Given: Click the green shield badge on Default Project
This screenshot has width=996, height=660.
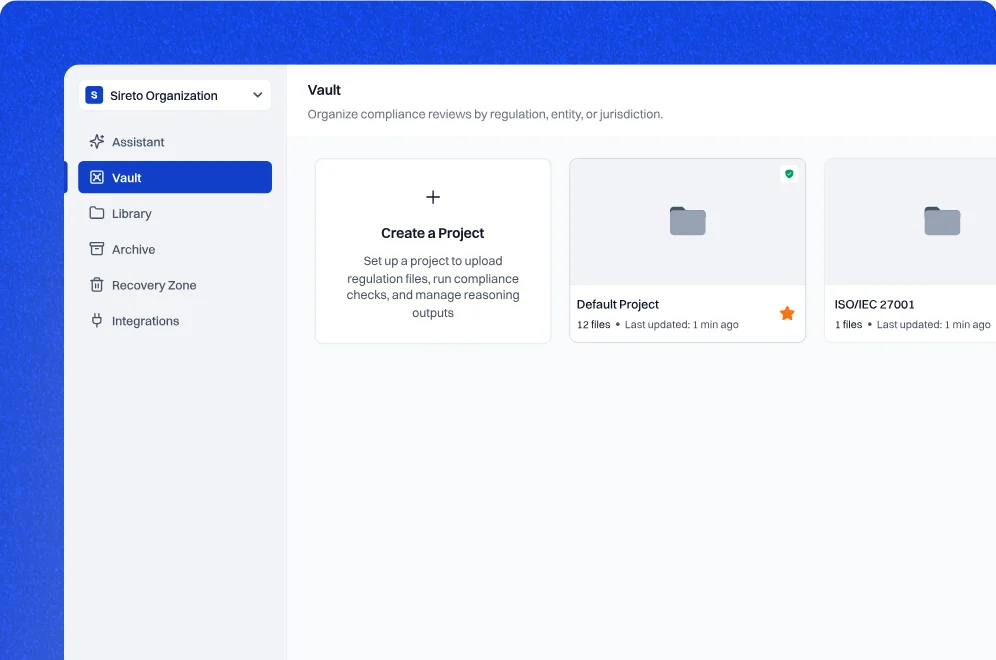Looking at the screenshot, I should pos(789,173).
